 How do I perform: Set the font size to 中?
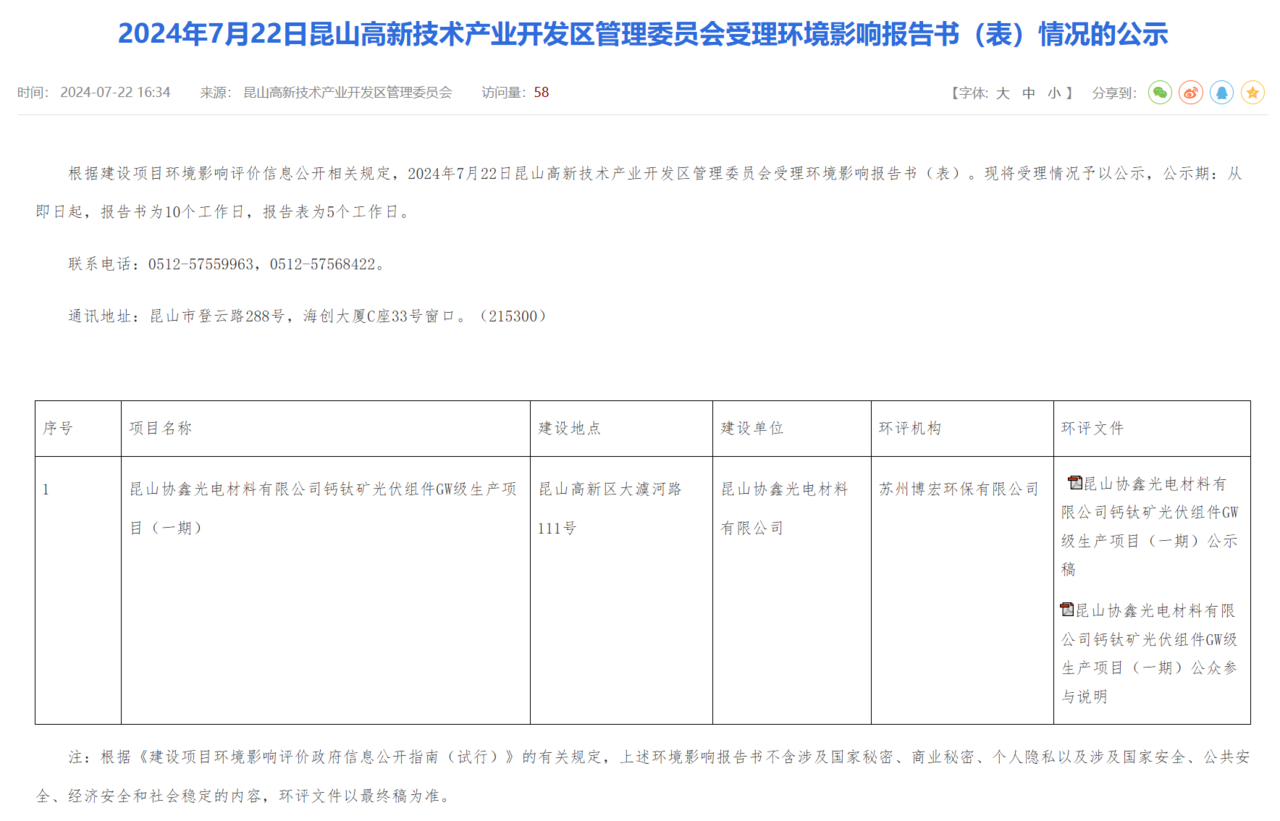[x=1028, y=93]
